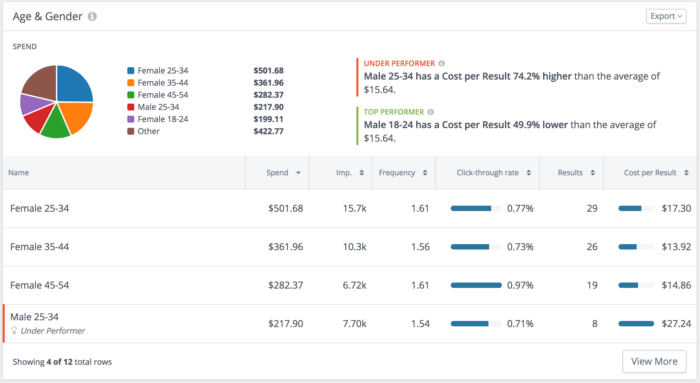
Task: Click the info icon beside Age & Gender
Action: coord(92,17)
